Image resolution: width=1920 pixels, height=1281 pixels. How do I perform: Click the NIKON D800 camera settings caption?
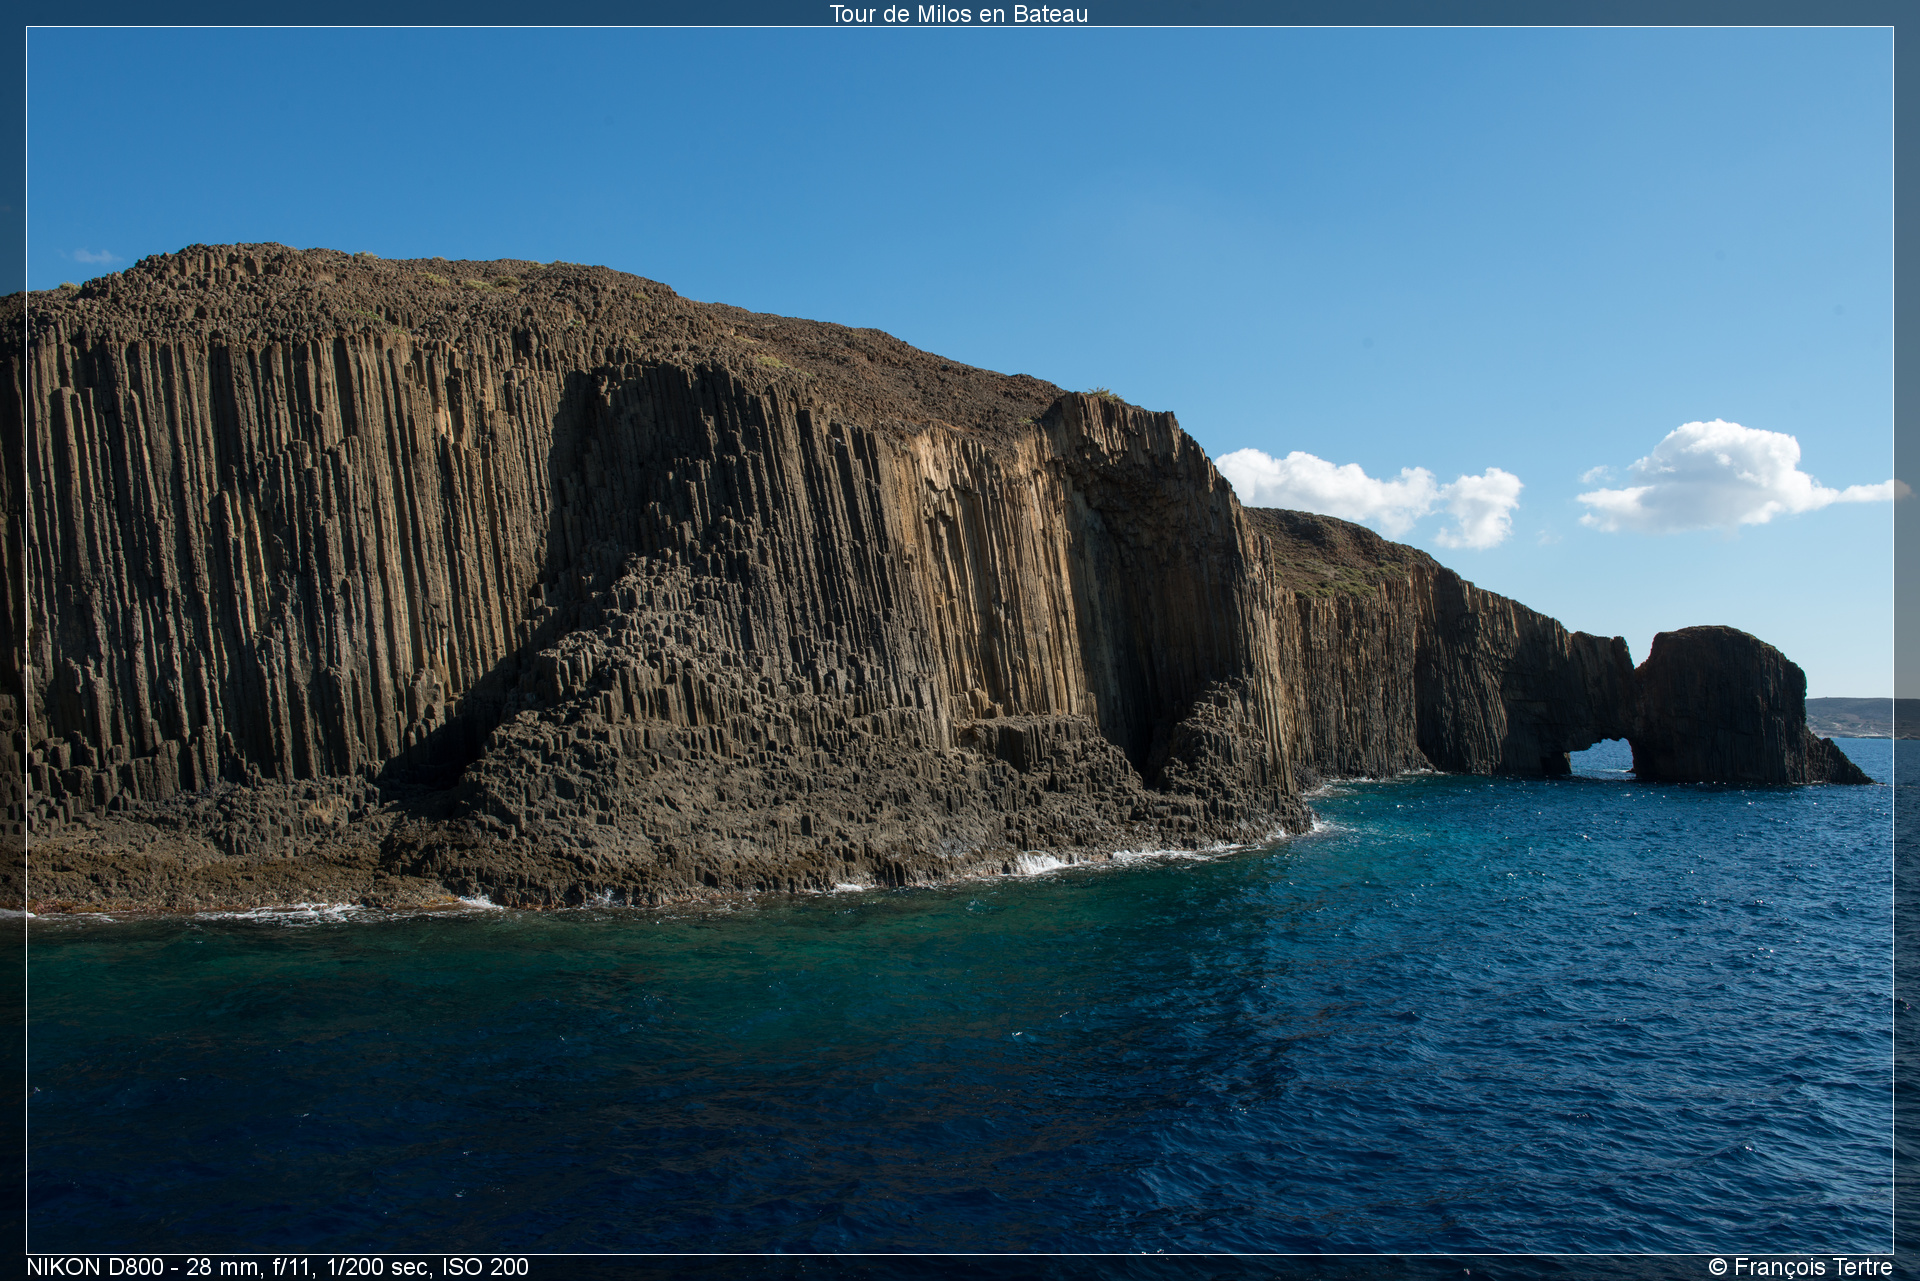click(277, 1267)
